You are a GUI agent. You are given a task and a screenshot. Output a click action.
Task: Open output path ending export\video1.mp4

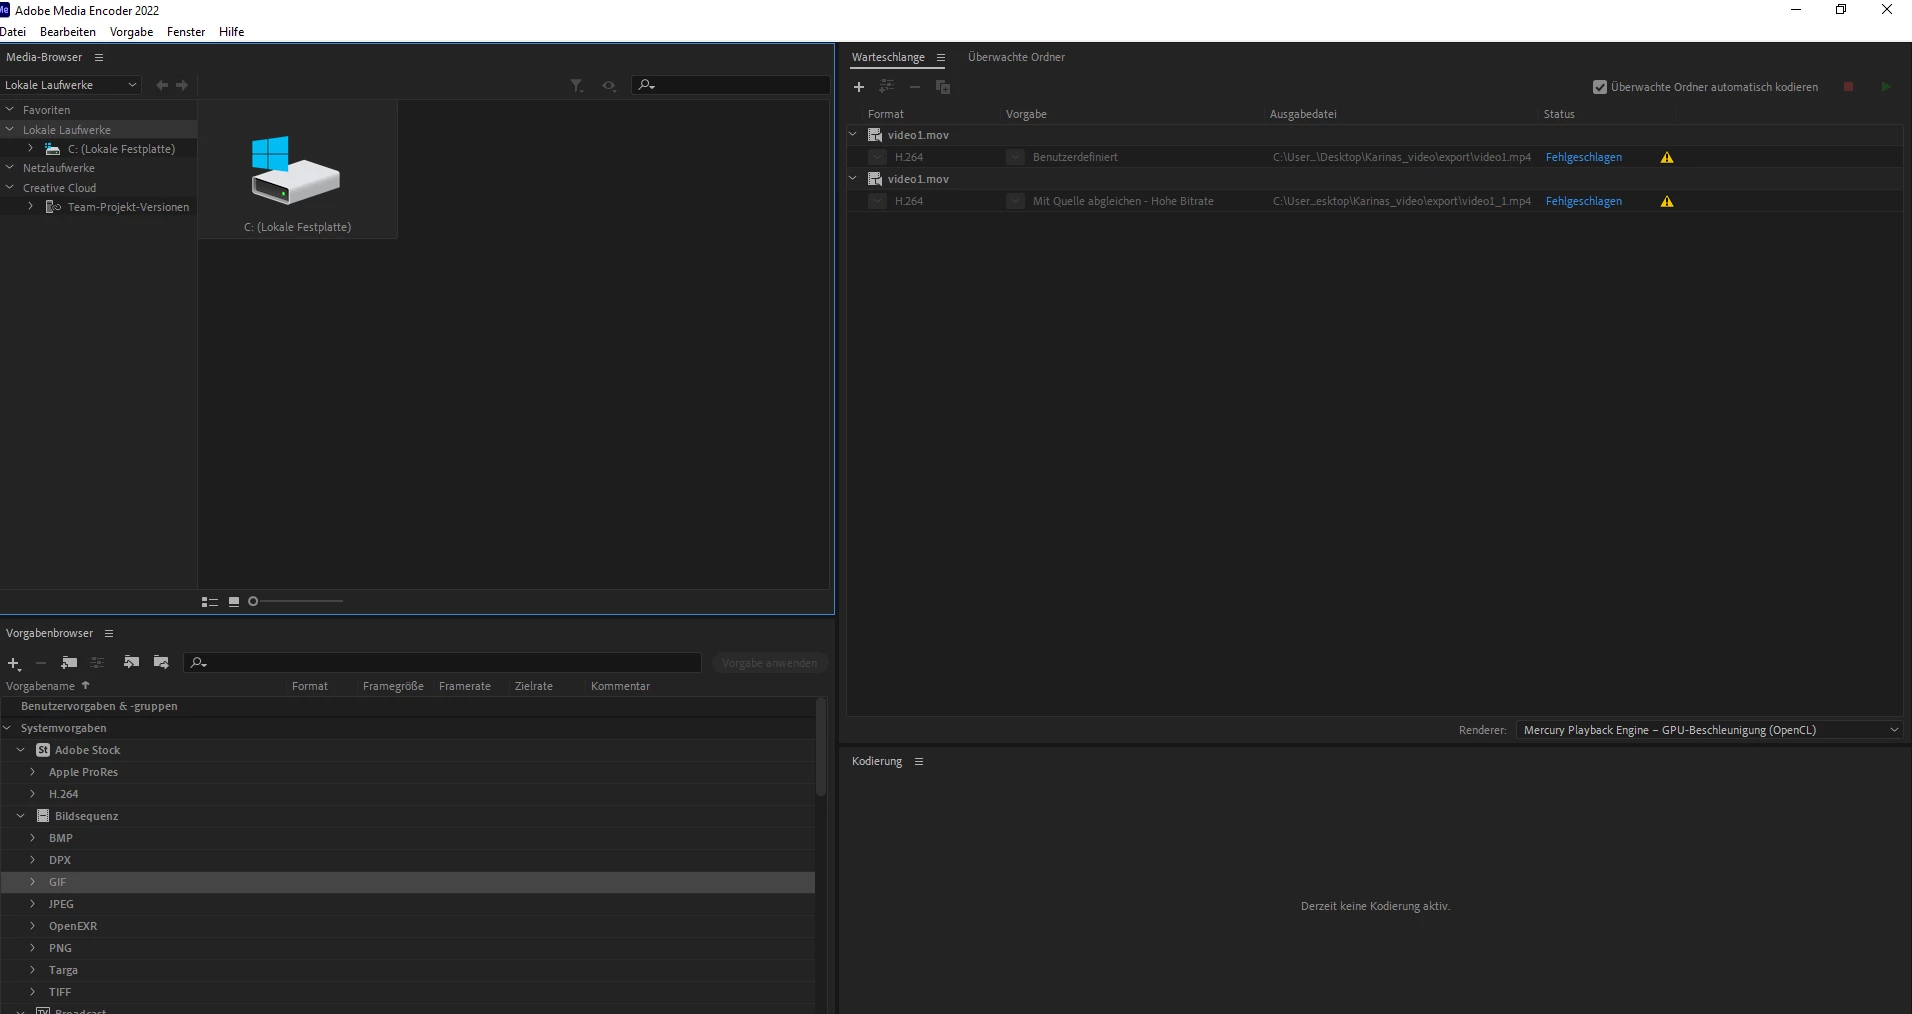(x=1402, y=158)
